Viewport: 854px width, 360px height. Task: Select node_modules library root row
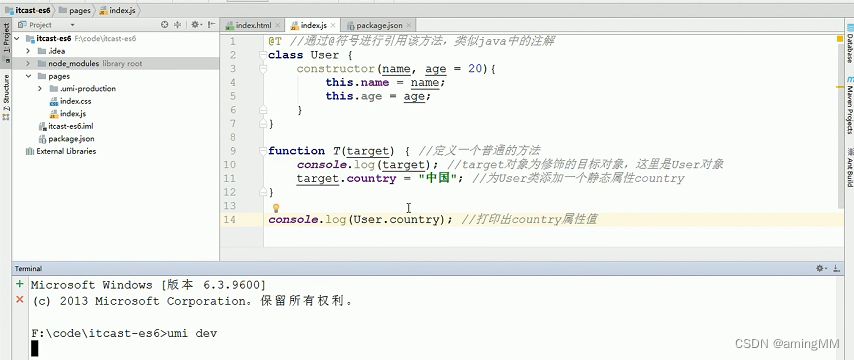115,64
